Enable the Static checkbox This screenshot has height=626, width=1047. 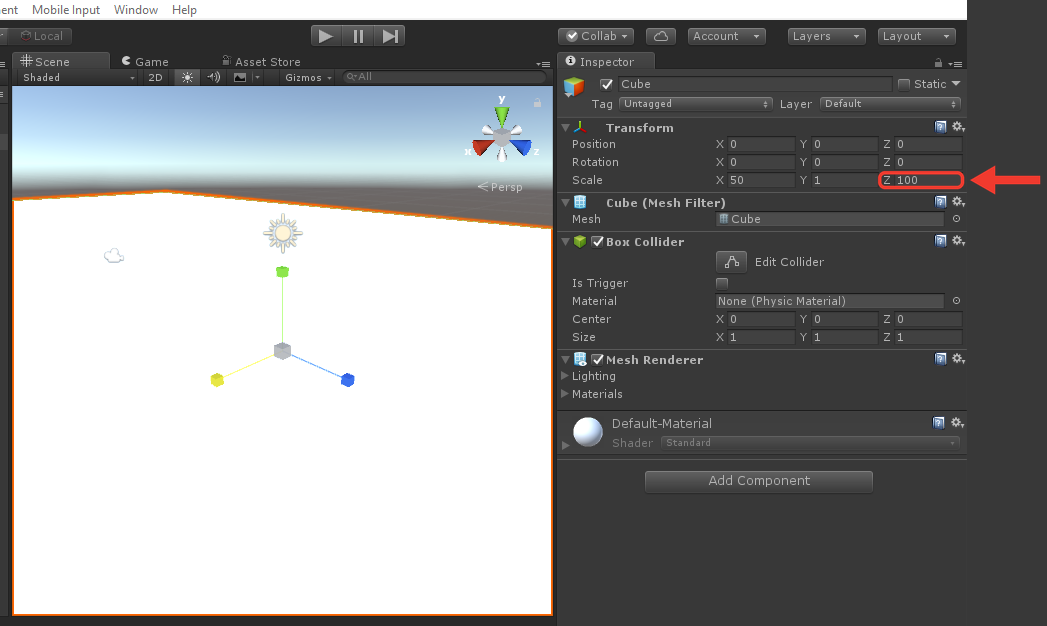[904, 84]
